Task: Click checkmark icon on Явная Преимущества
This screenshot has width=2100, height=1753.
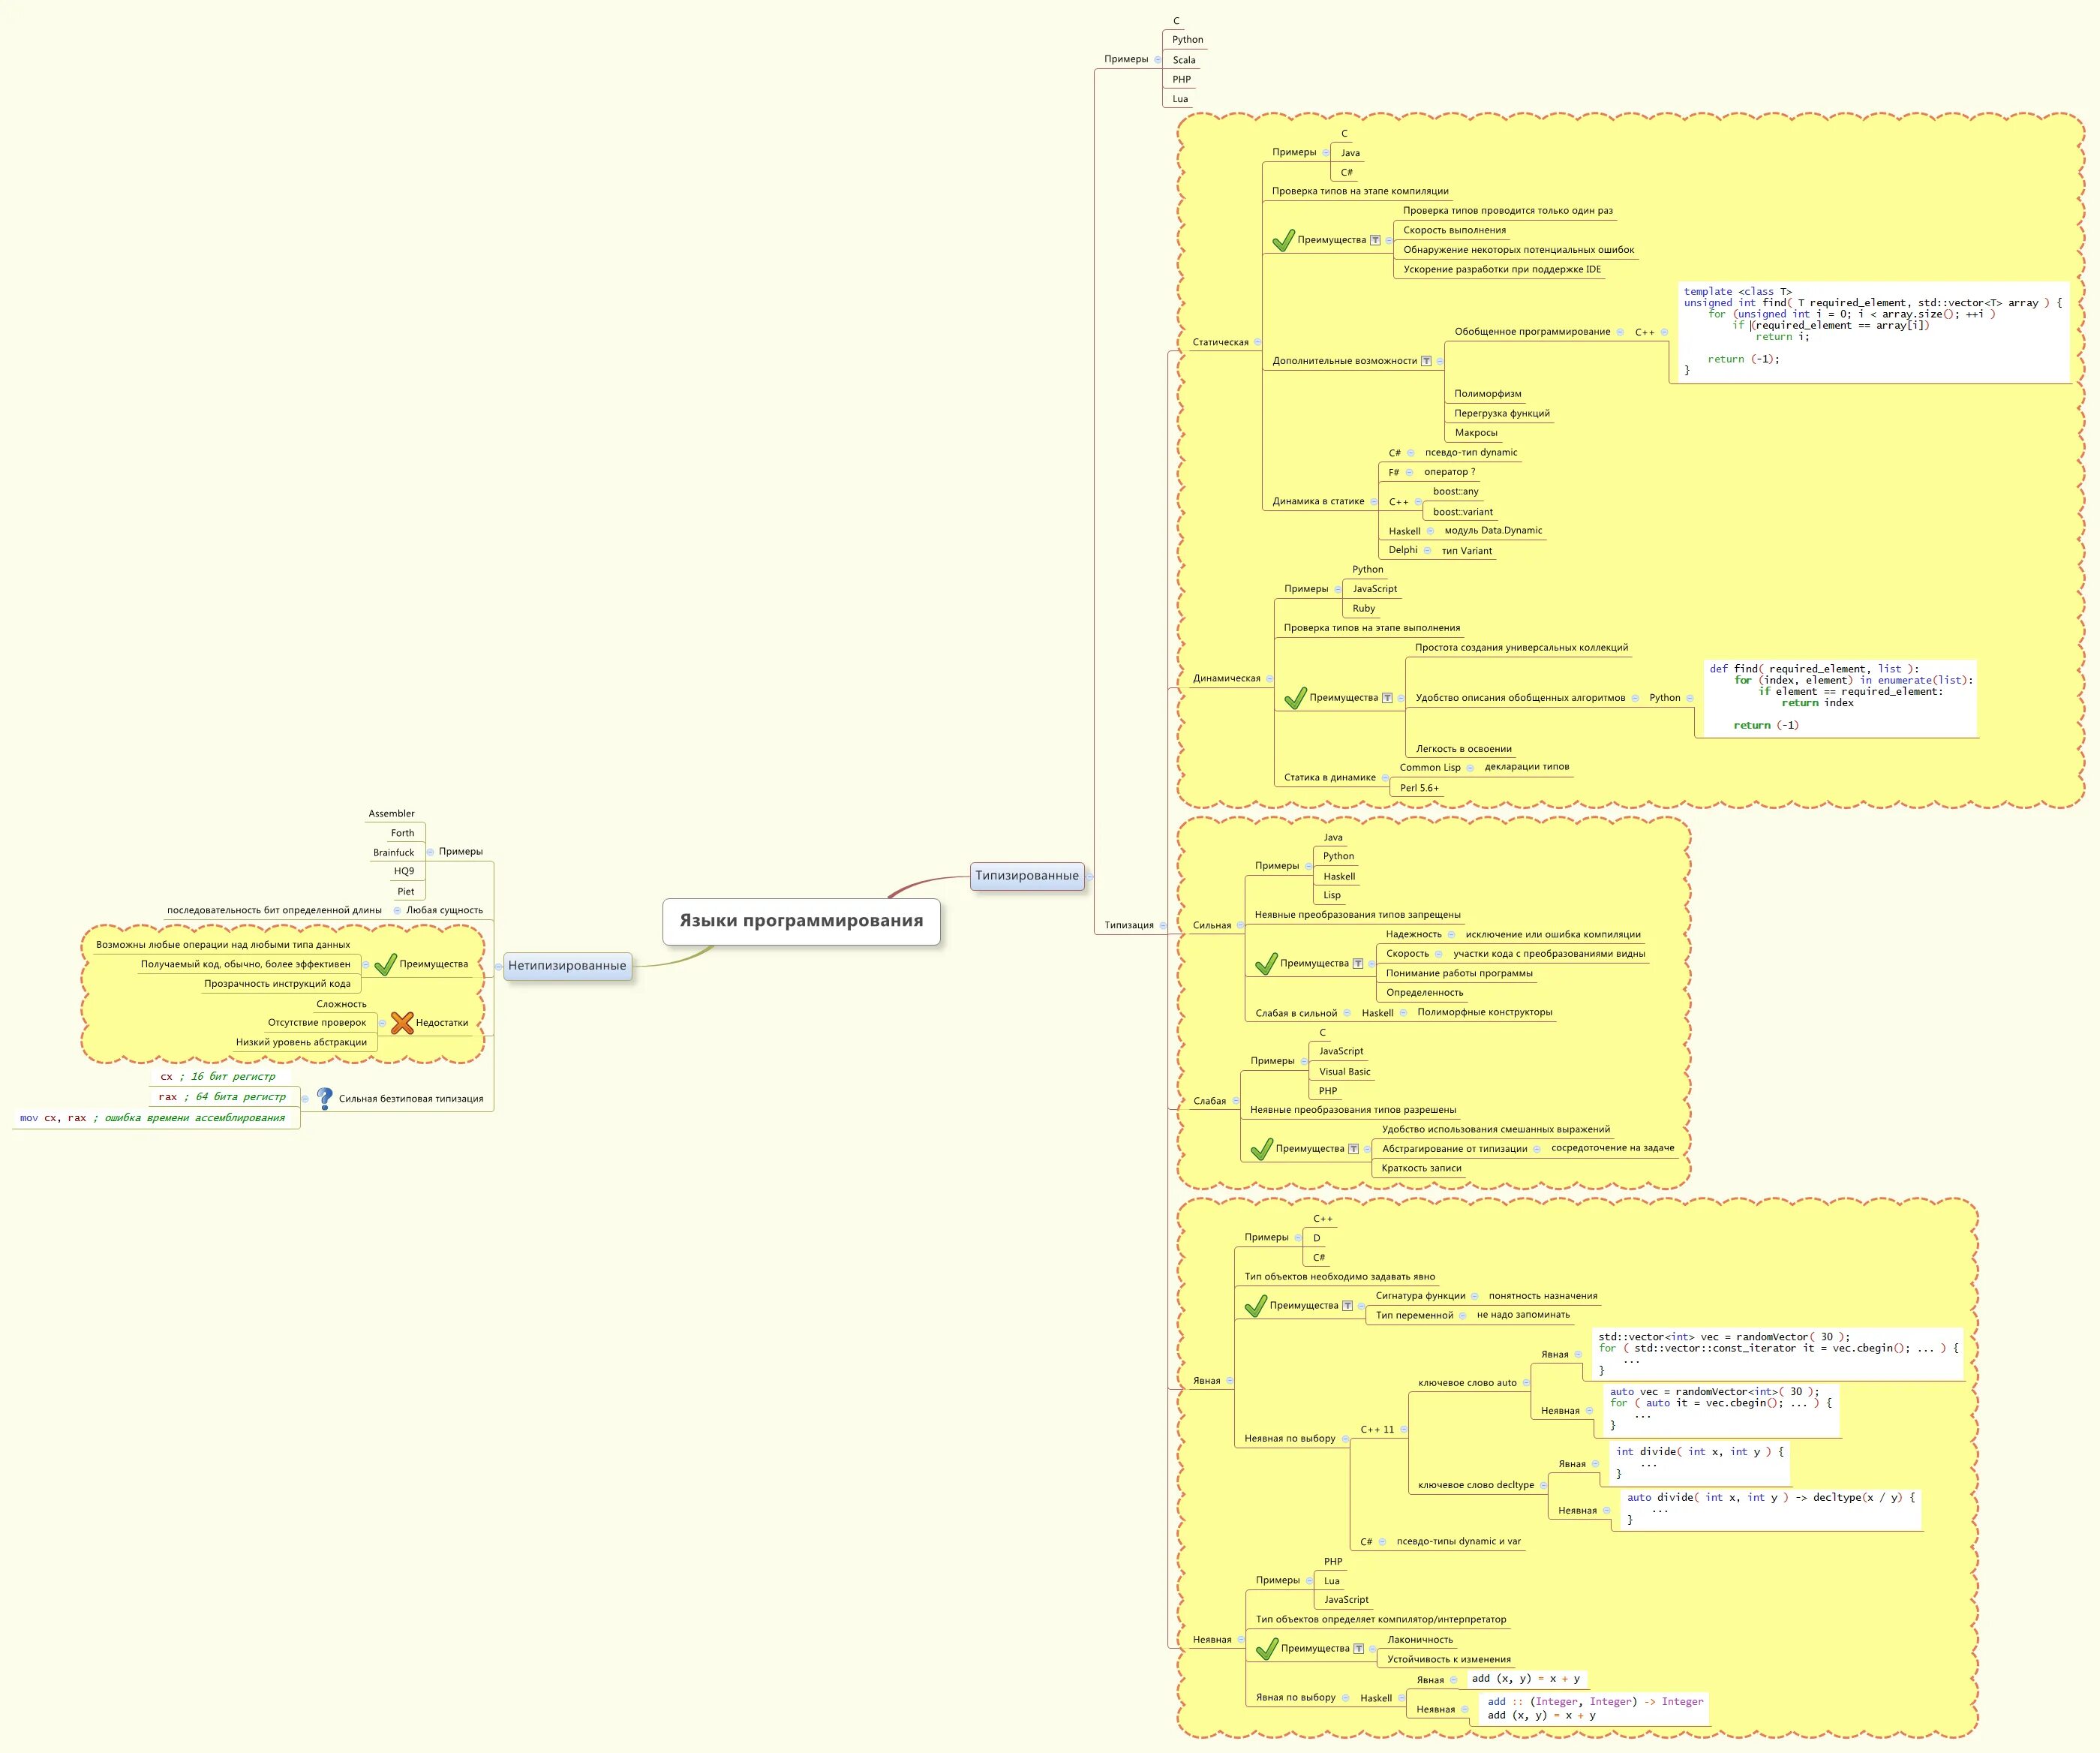Action: [x=1255, y=1305]
